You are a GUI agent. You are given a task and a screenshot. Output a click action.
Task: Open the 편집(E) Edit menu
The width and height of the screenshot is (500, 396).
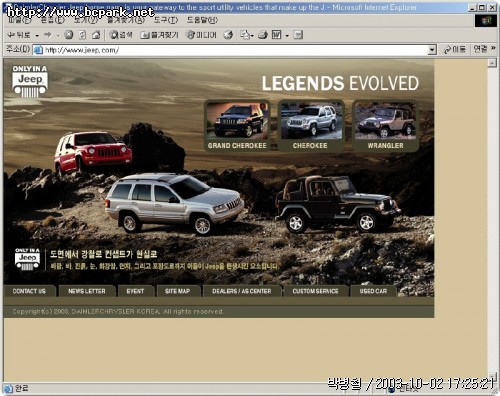coord(53,20)
